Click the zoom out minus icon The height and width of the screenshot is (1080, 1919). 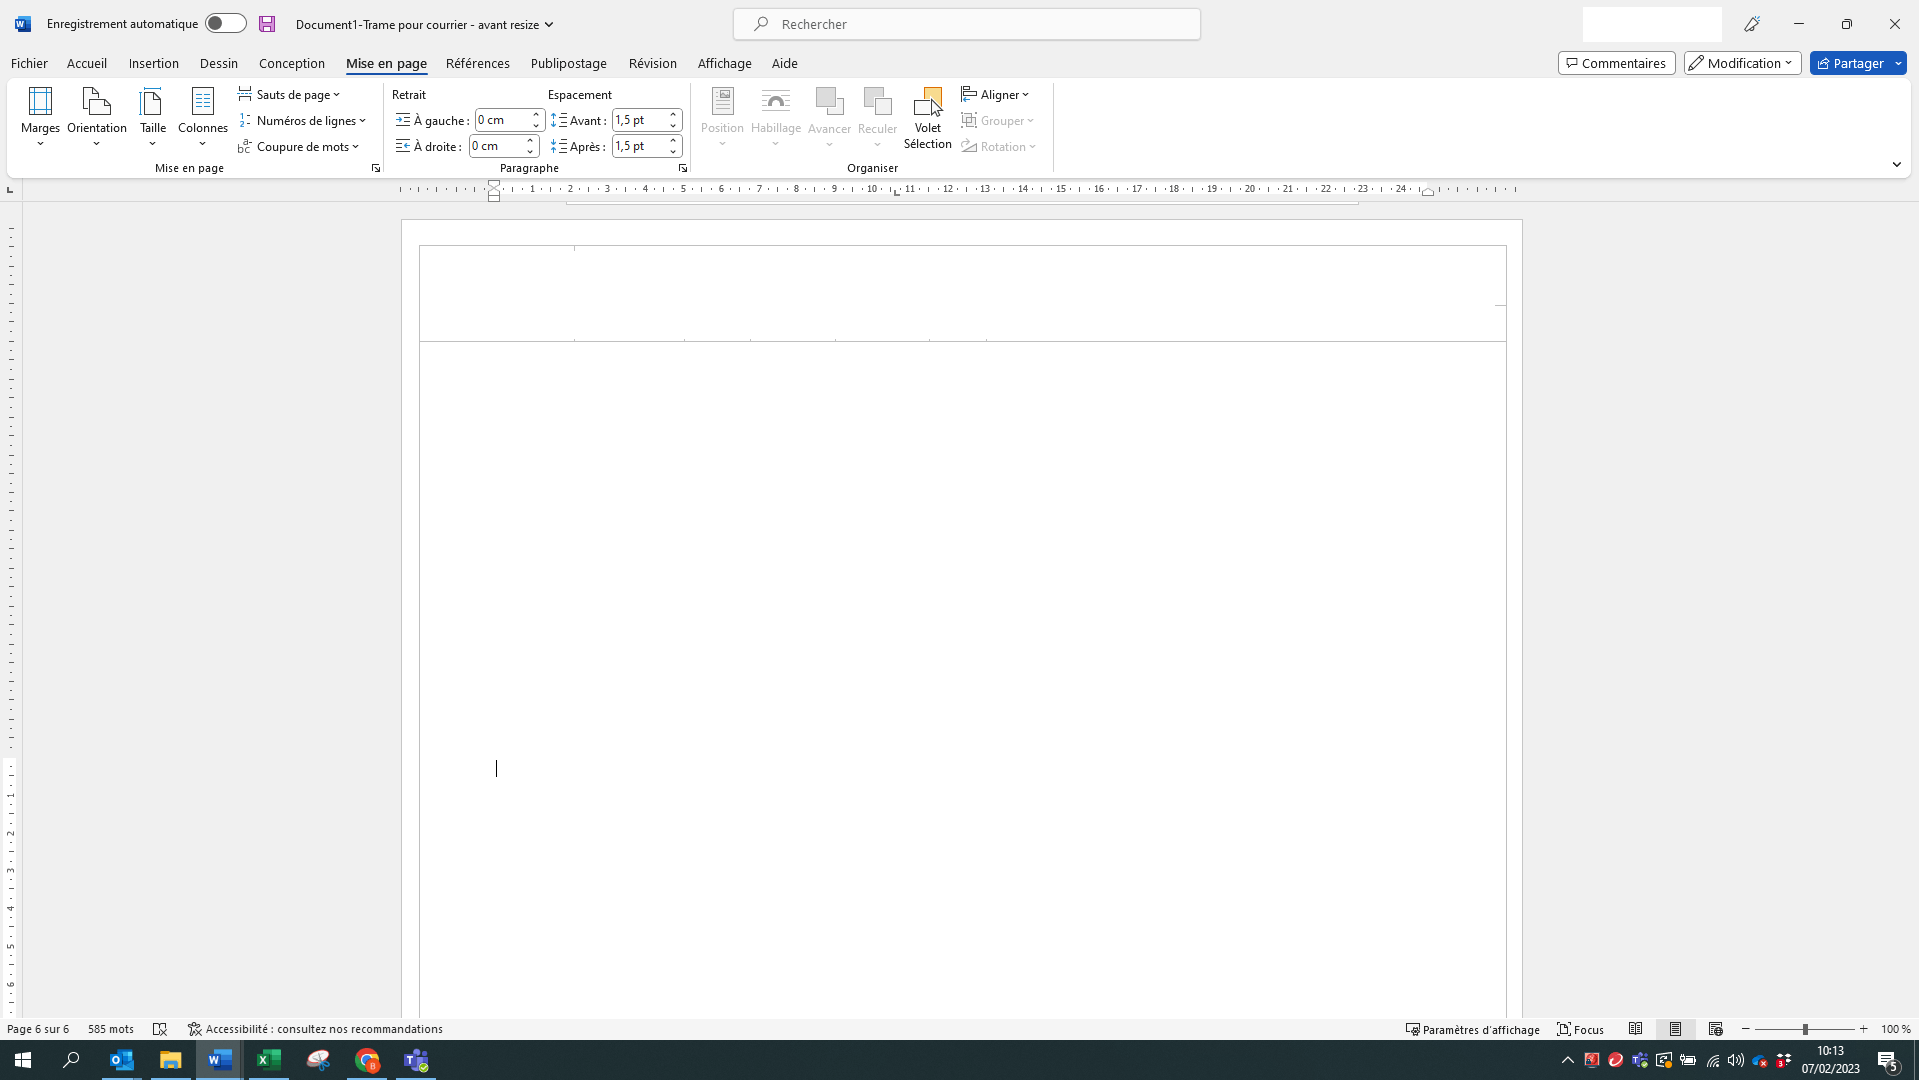[1746, 1029]
